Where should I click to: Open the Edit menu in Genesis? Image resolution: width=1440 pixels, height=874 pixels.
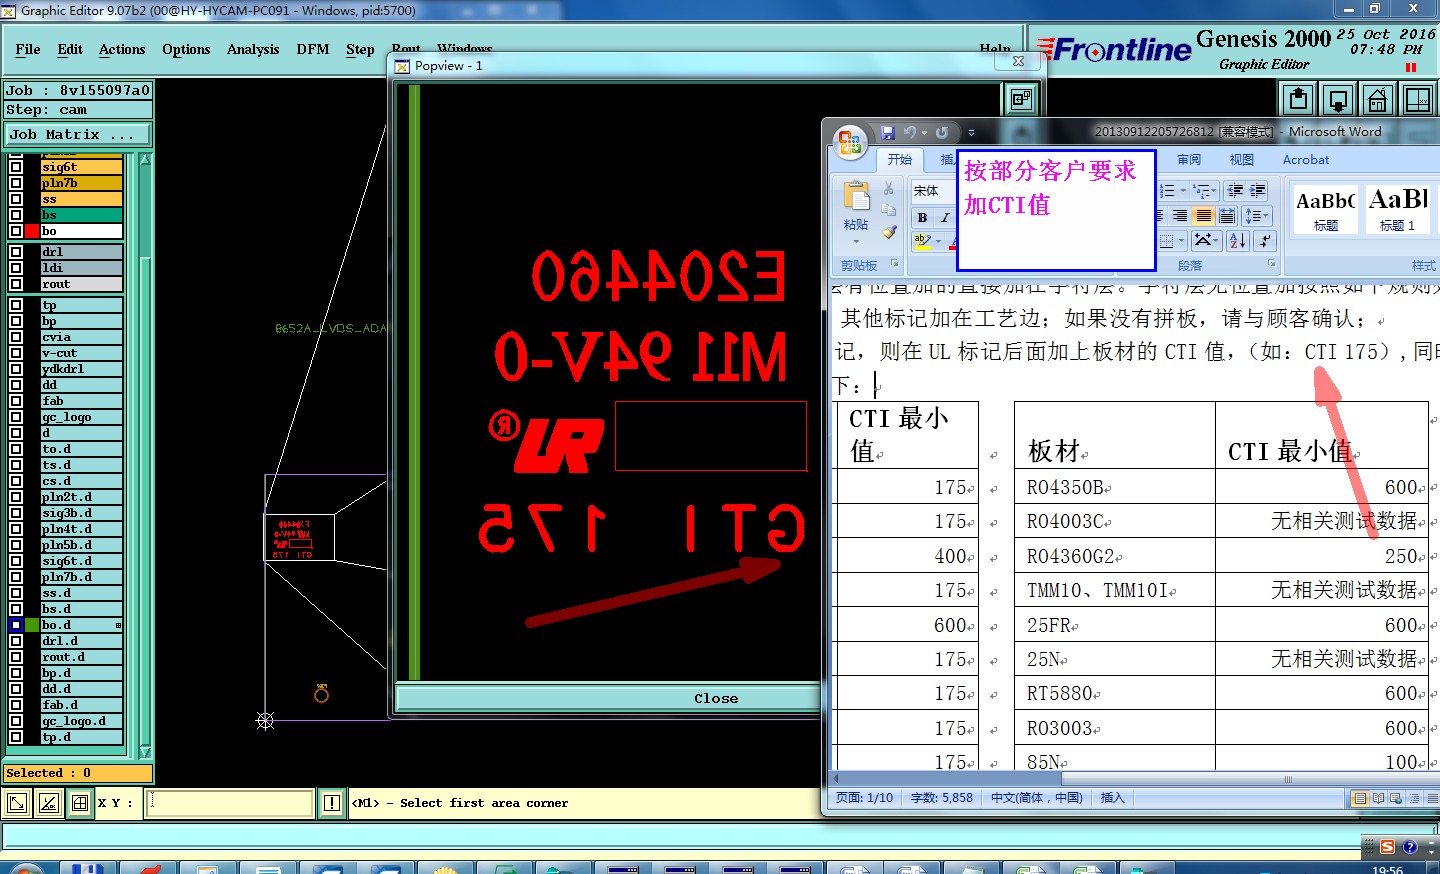pos(70,49)
